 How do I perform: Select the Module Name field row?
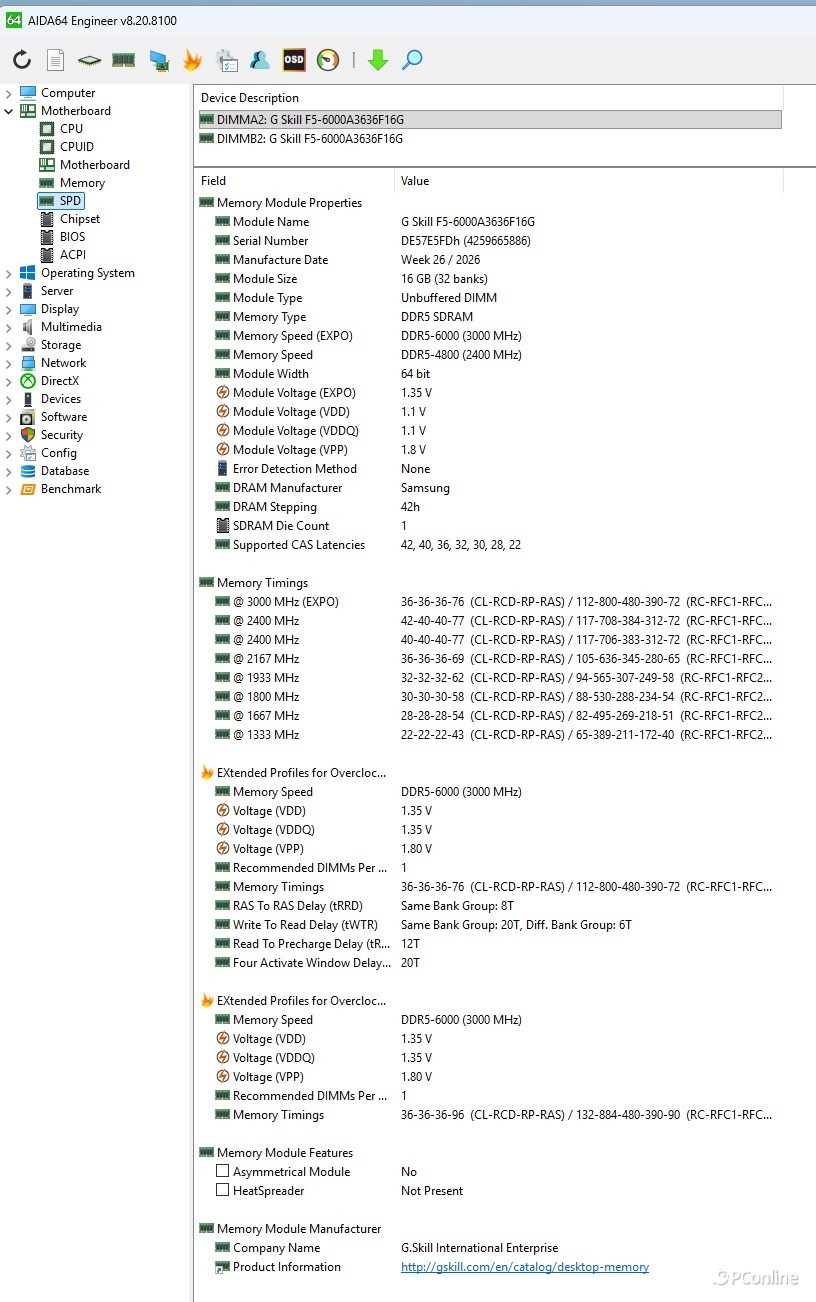pos(488,221)
